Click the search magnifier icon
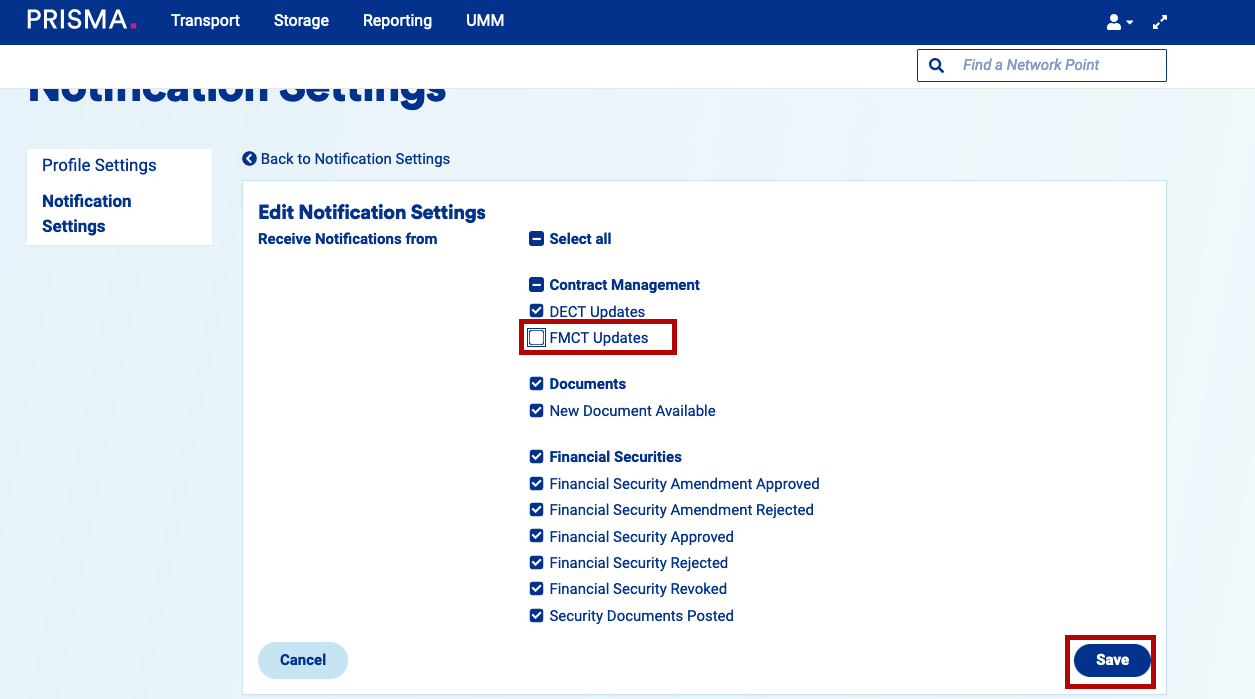The width and height of the screenshot is (1255, 699). 937,65
